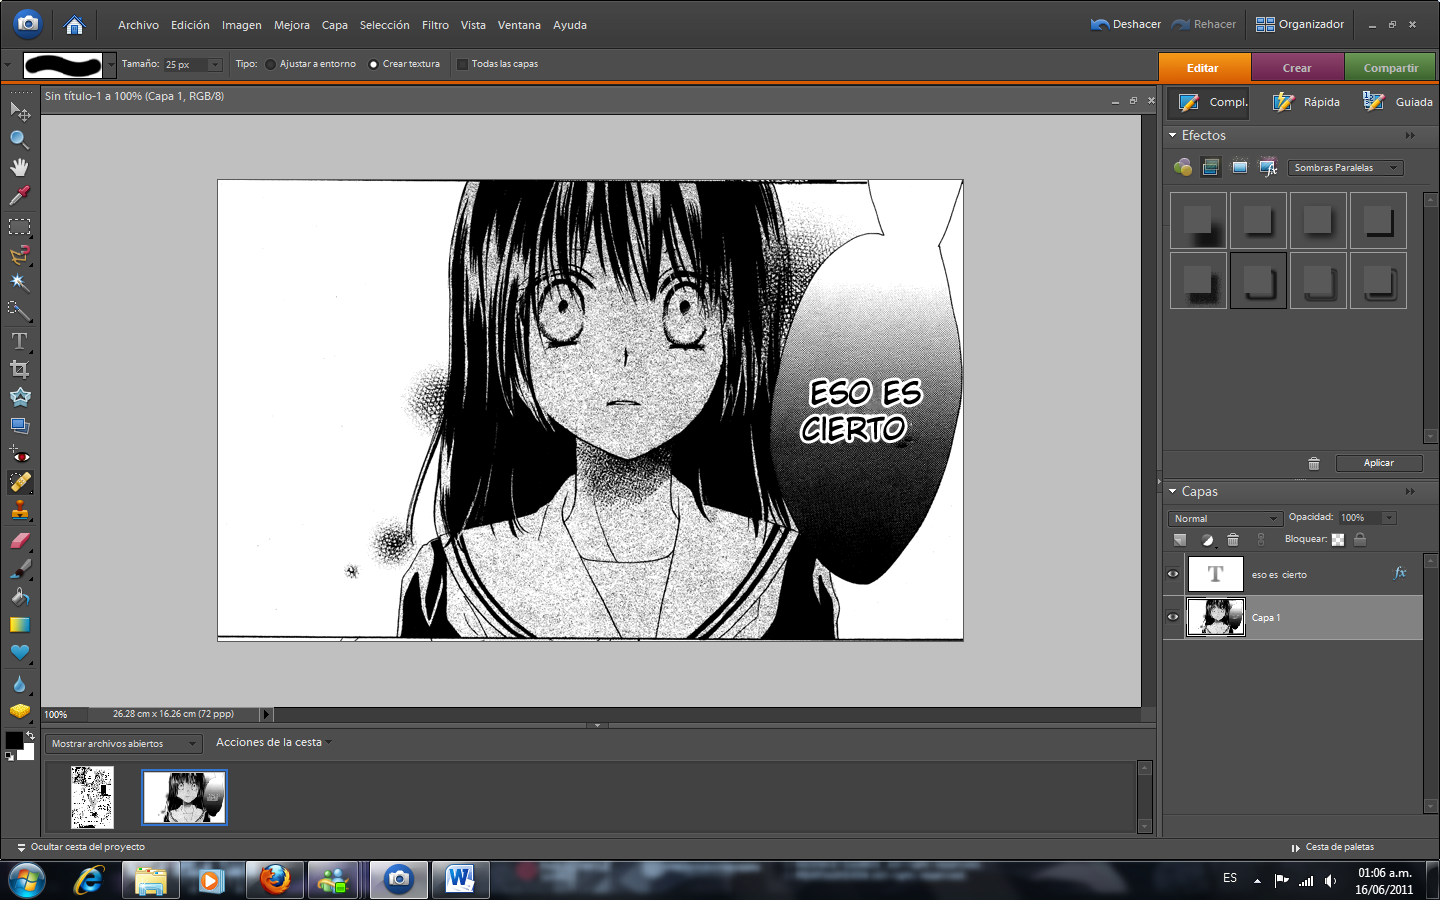Click Ocultar cesta del proyecto
The image size is (1440, 900).
point(85,846)
